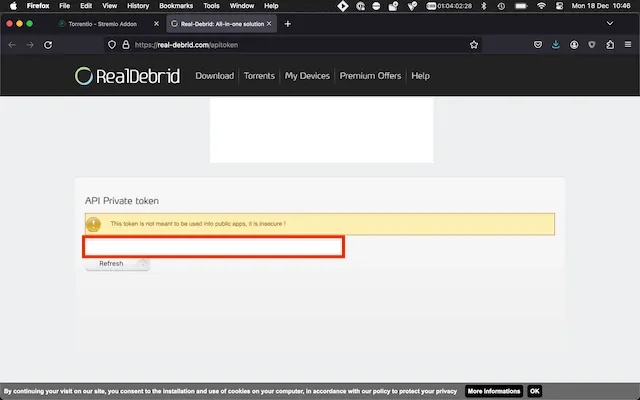
Task: Click the date and time in menu bar
Action: pyautogui.click(x=601, y=6)
